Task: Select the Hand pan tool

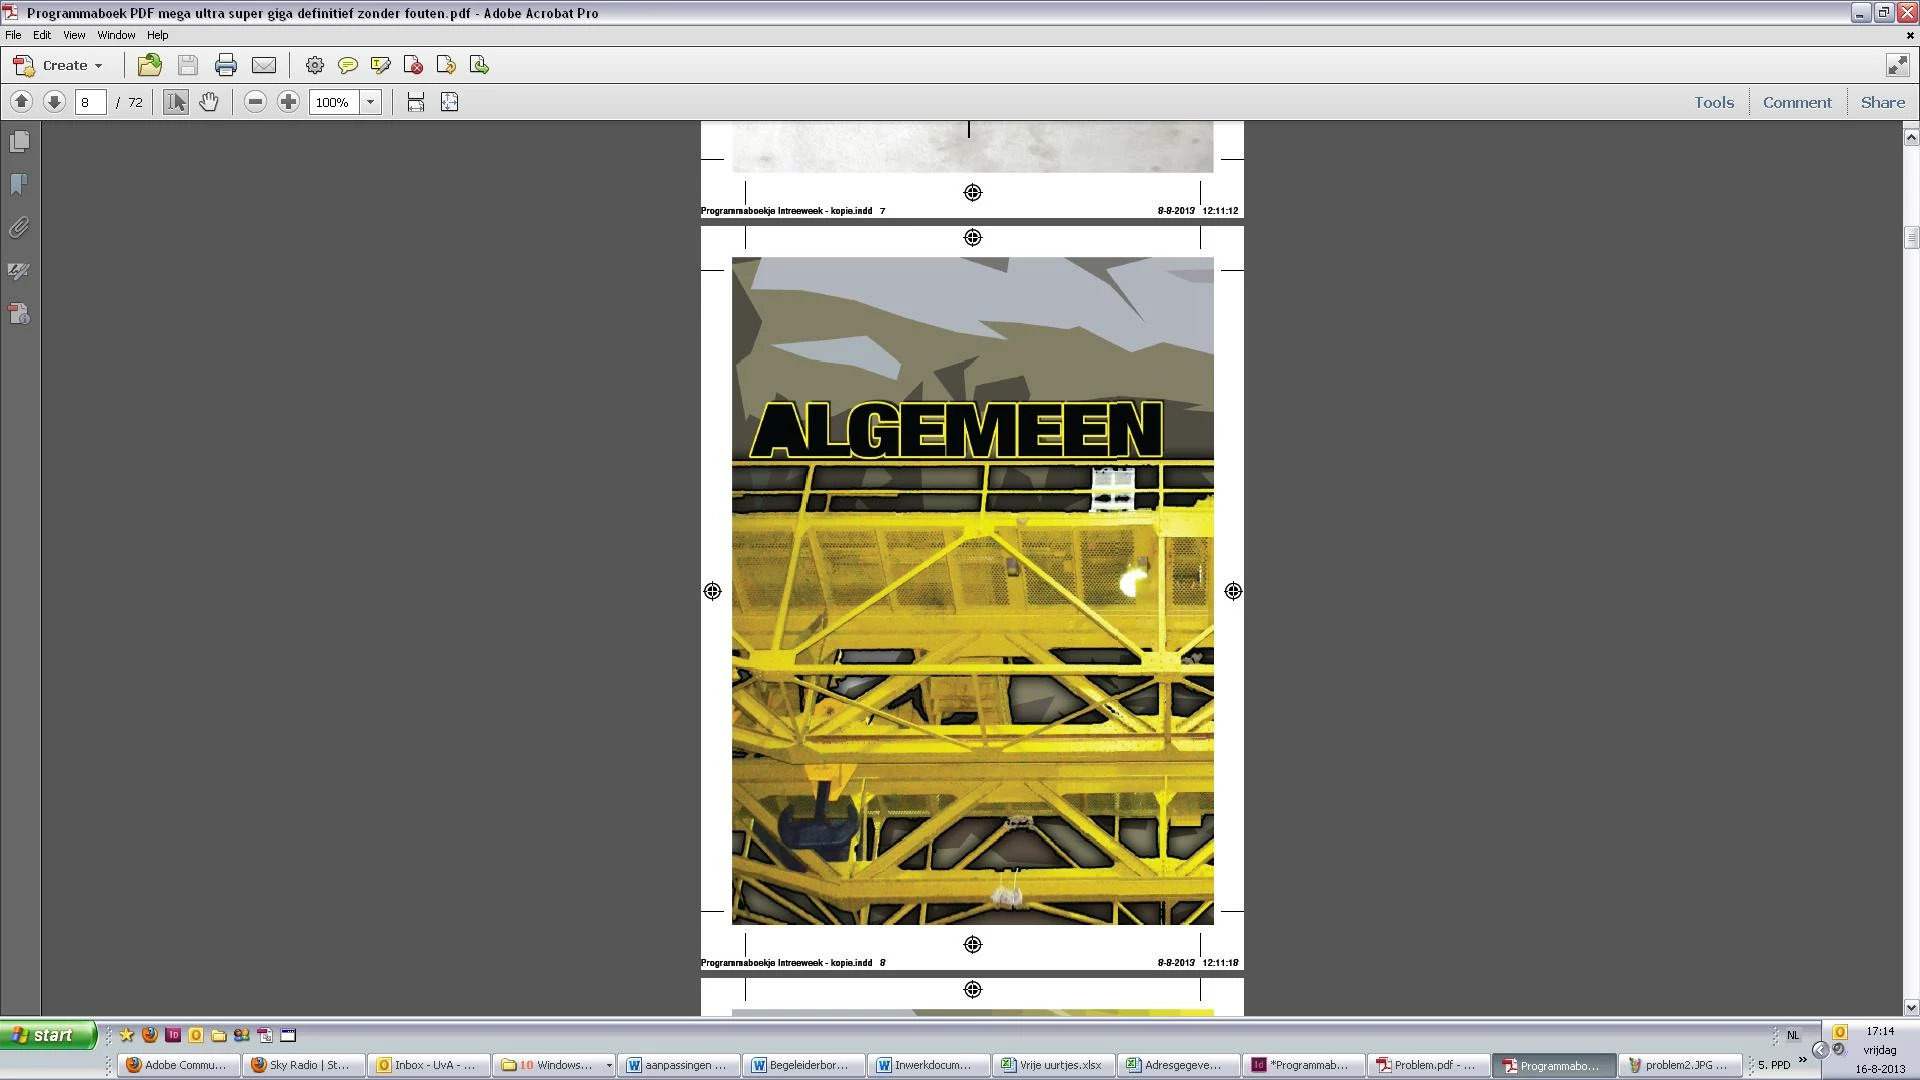Action: [x=208, y=102]
